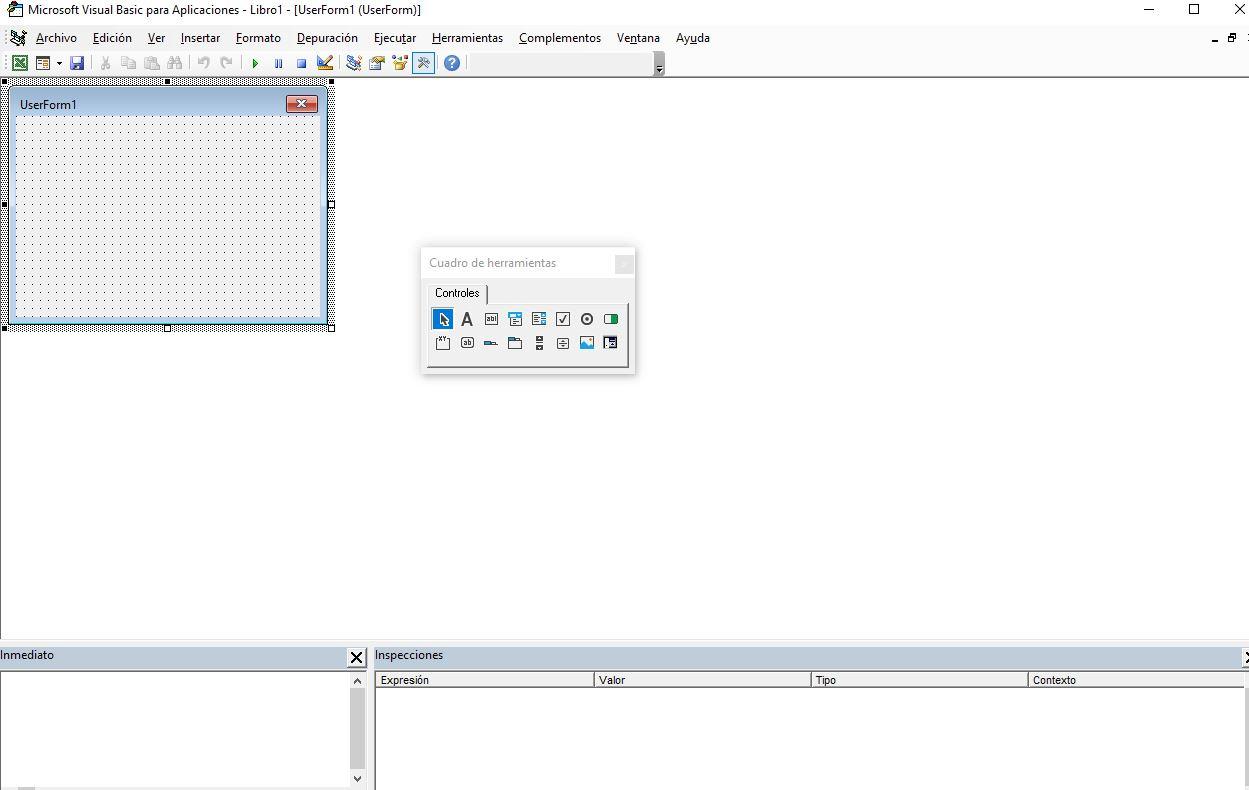Select the Label control from the toolbox

pyautogui.click(x=467, y=318)
